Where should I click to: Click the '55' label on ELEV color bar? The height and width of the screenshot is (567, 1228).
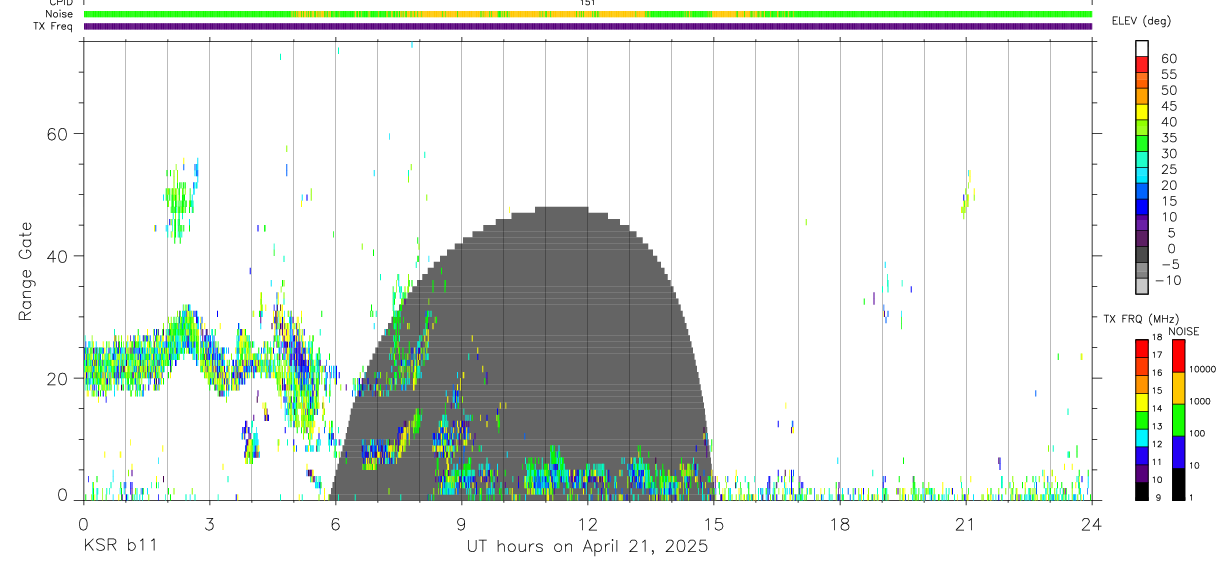[1168, 74]
